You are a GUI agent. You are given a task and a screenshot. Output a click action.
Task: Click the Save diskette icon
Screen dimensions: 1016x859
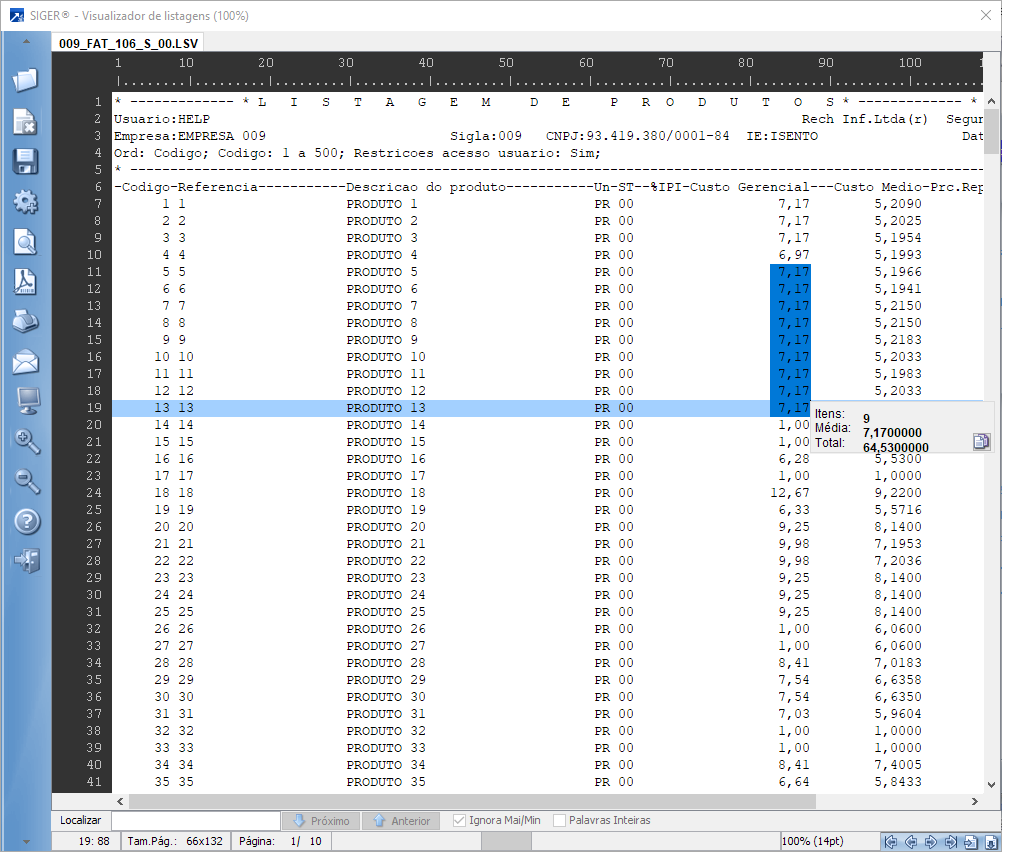coord(25,161)
